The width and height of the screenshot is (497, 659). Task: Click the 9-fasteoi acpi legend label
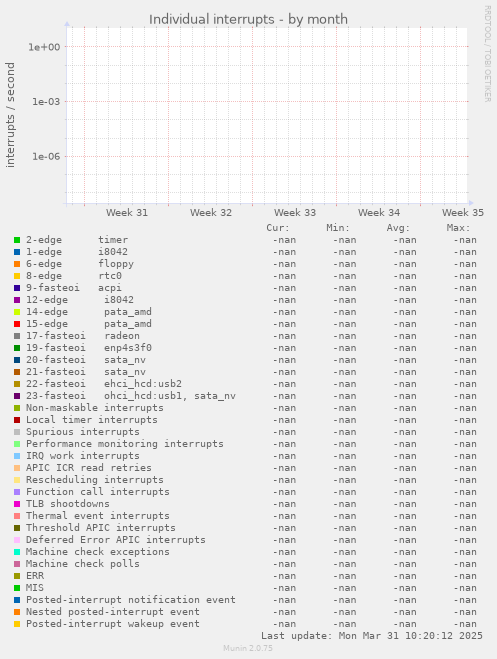(x=74, y=288)
